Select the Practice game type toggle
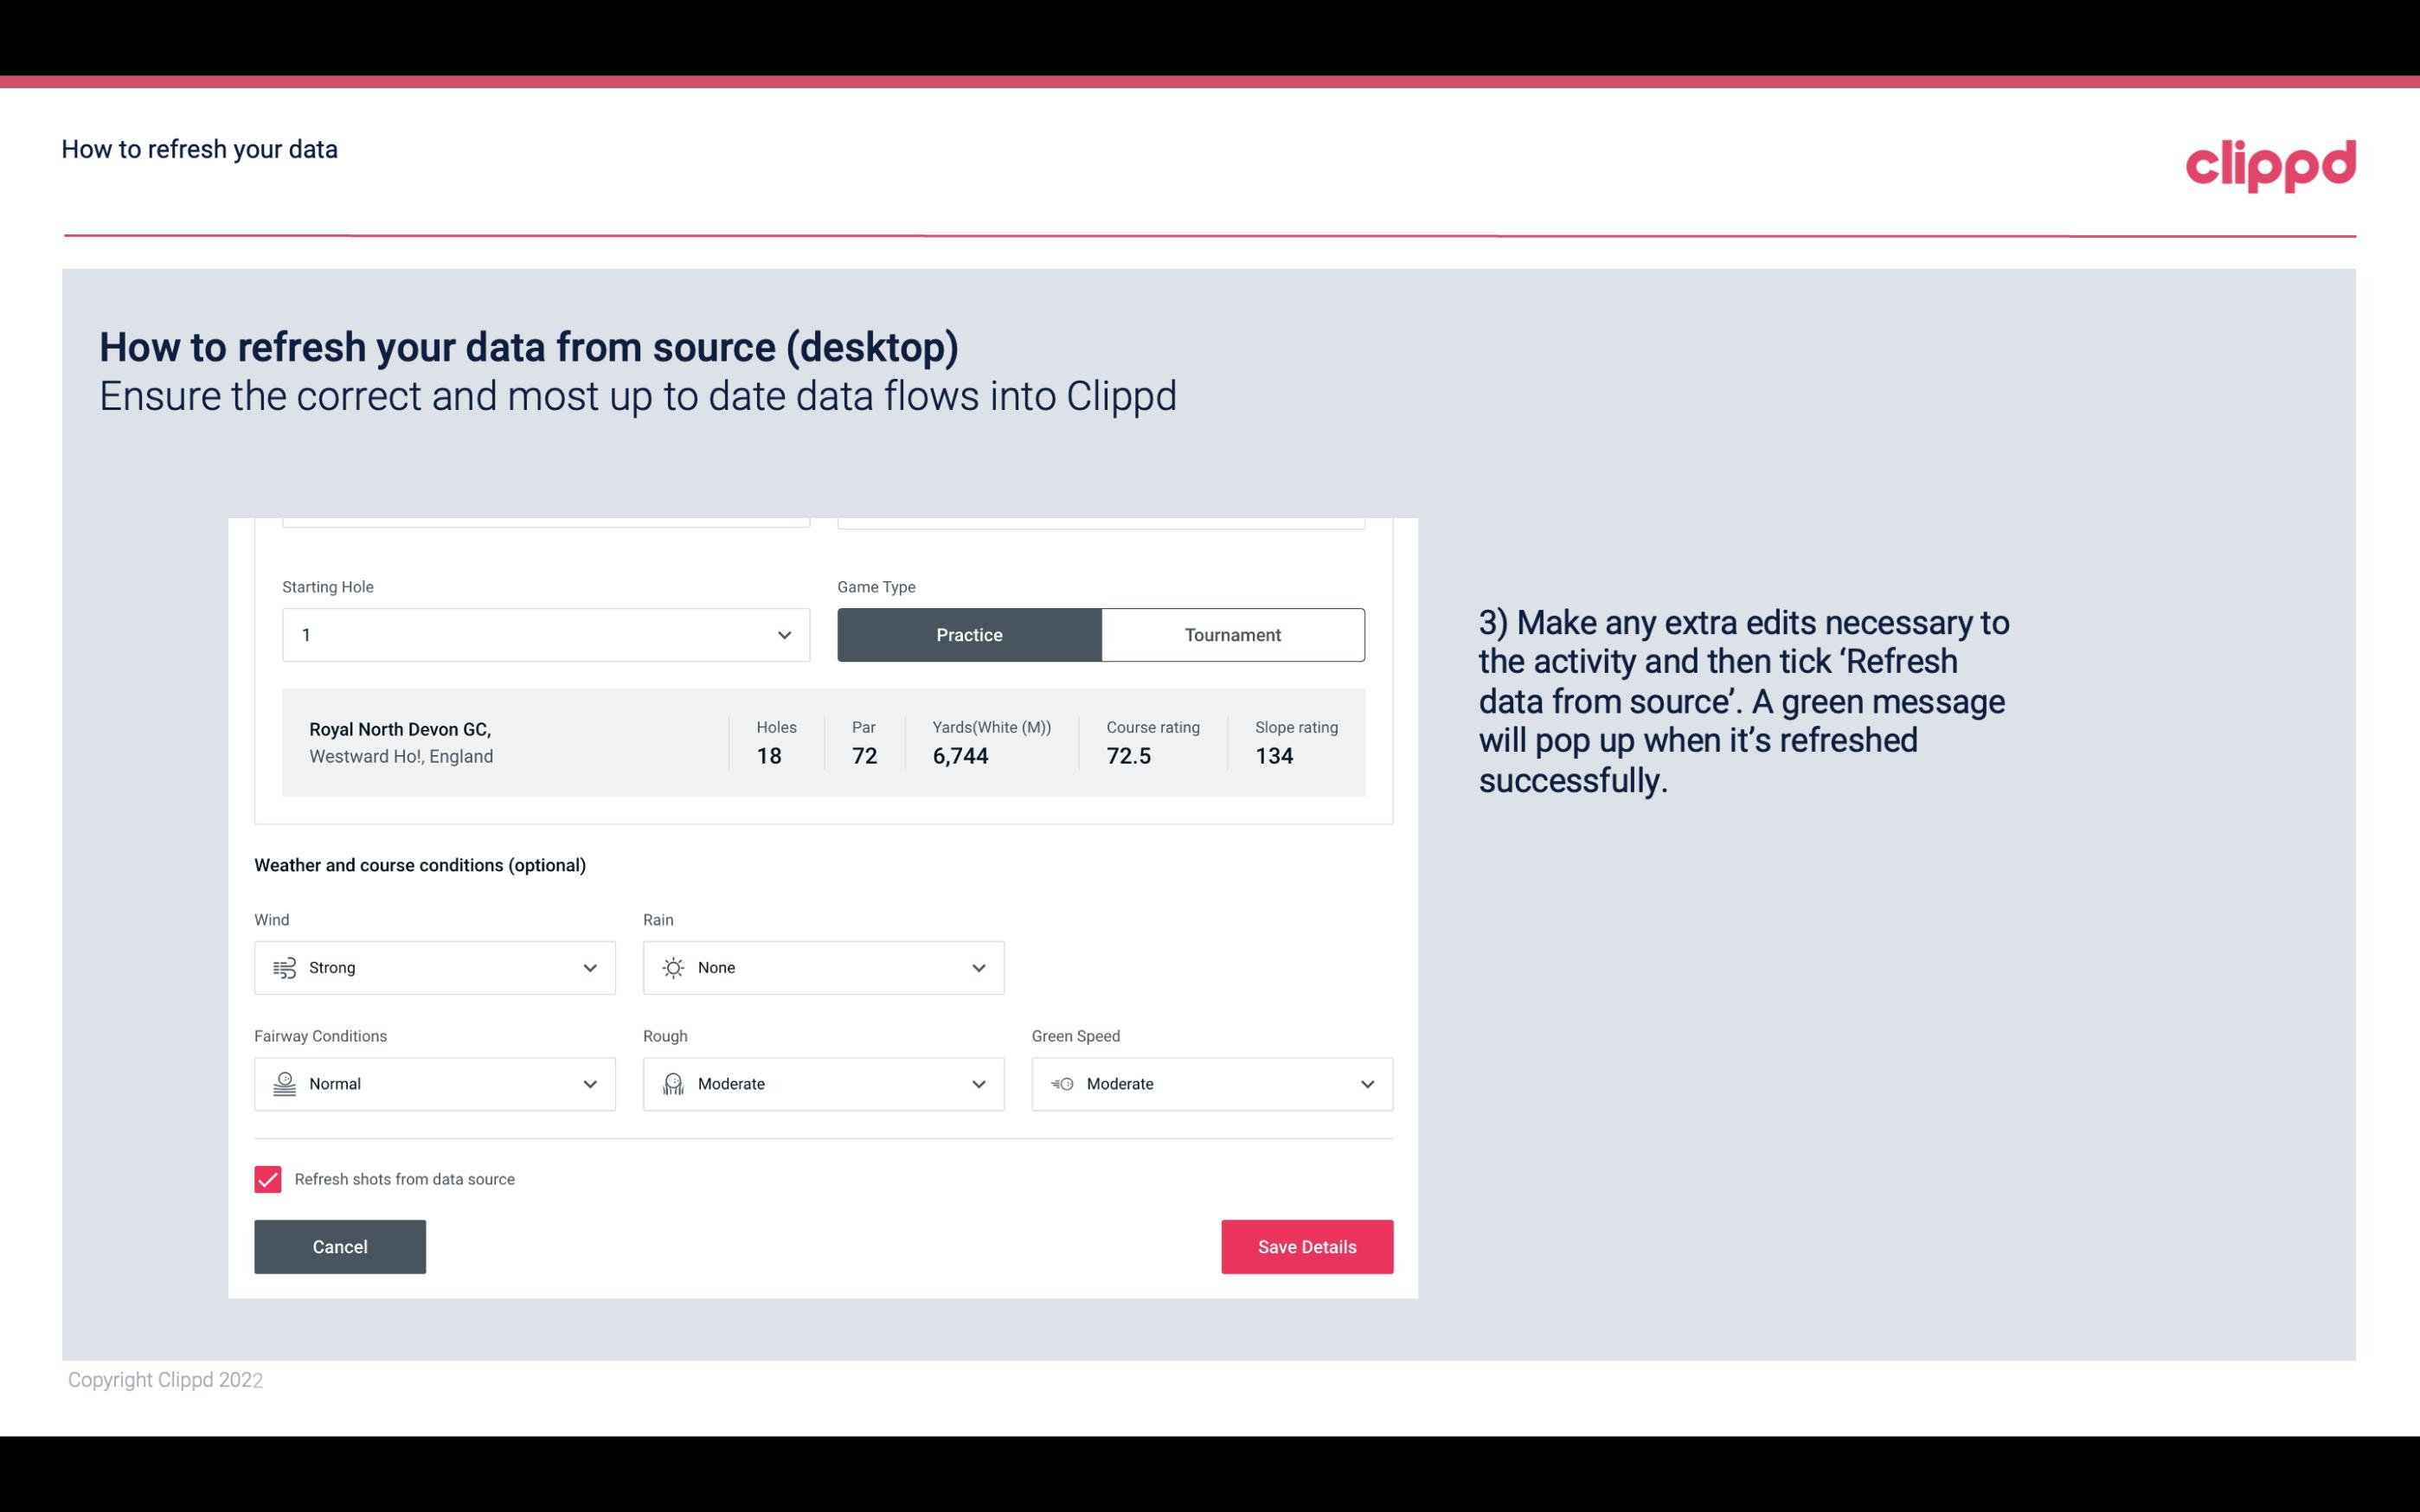Viewport: 2420px width, 1512px height. 969,634
